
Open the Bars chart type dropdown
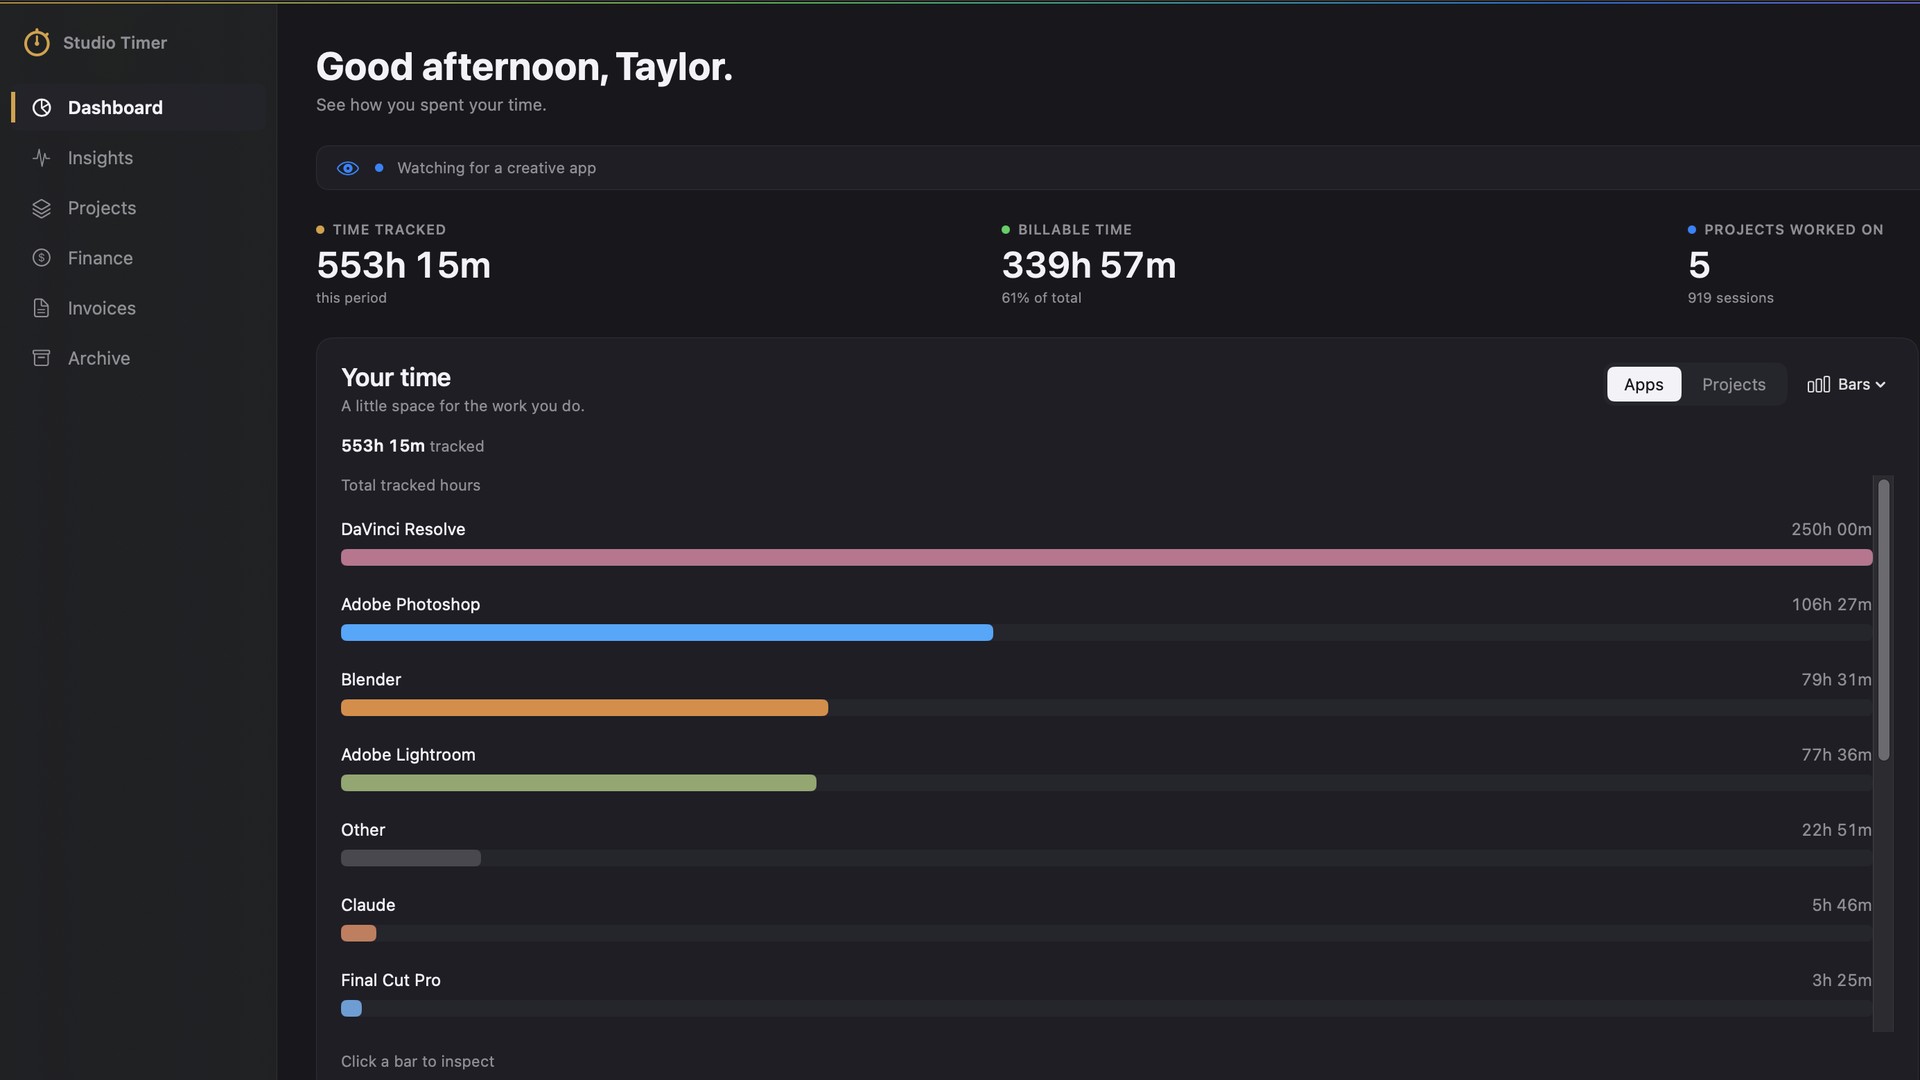click(1846, 385)
